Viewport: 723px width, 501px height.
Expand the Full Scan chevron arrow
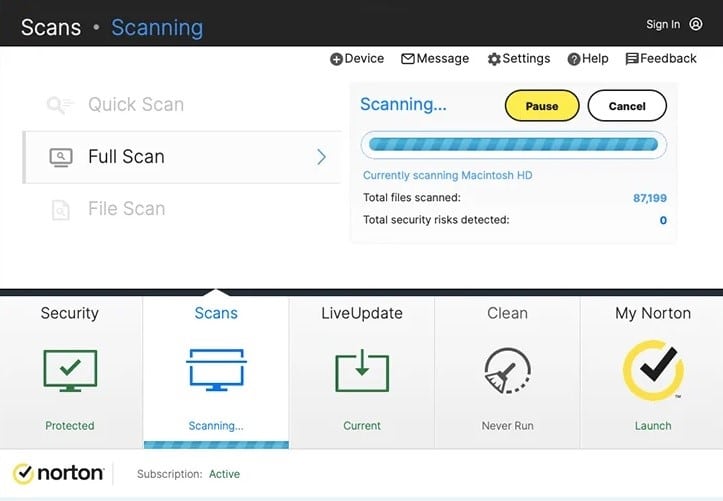pos(321,157)
